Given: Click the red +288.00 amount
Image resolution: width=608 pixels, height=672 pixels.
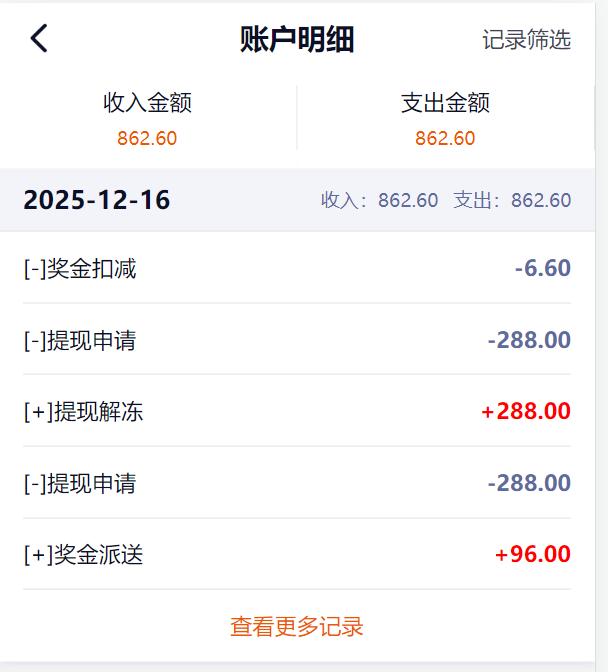Looking at the screenshot, I should [x=526, y=411].
